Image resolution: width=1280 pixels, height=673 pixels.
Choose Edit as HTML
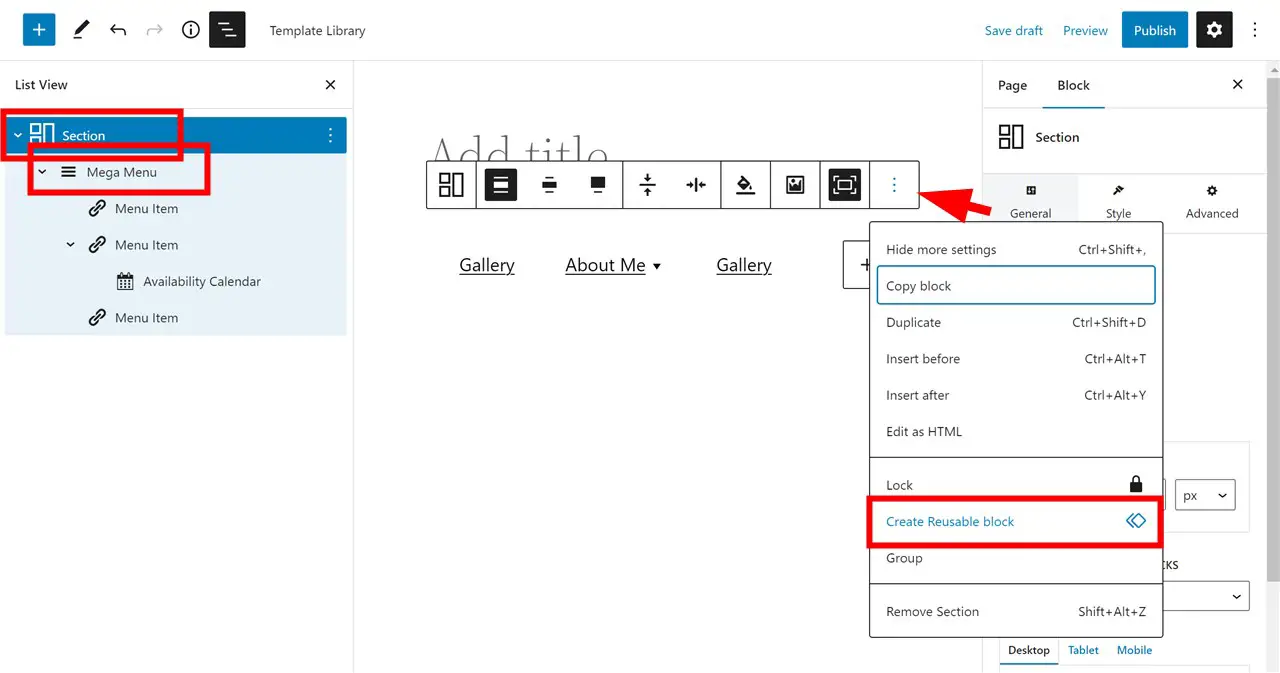click(x=1016, y=431)
